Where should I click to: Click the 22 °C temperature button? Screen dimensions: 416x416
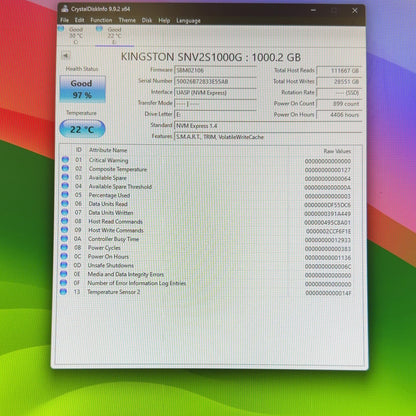pos(82,129)
